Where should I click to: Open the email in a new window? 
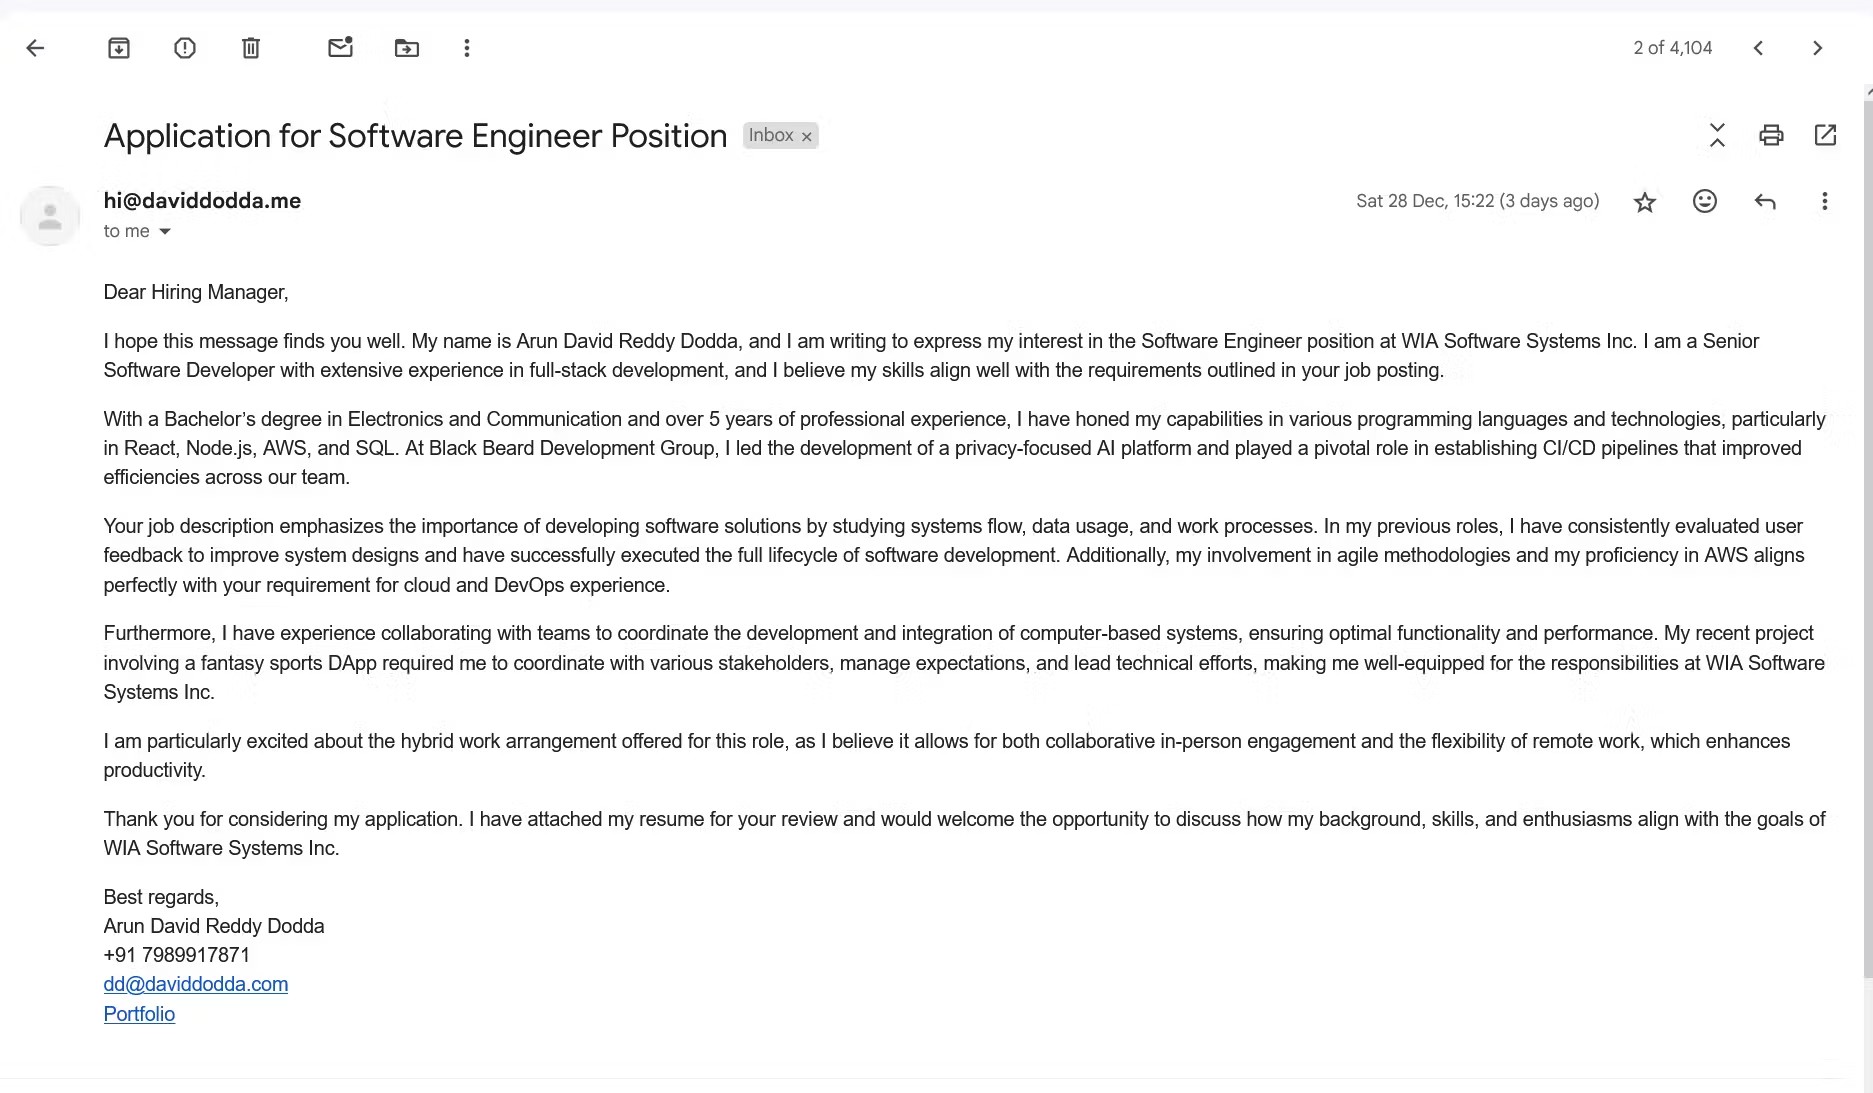(x=1825, y=135)
